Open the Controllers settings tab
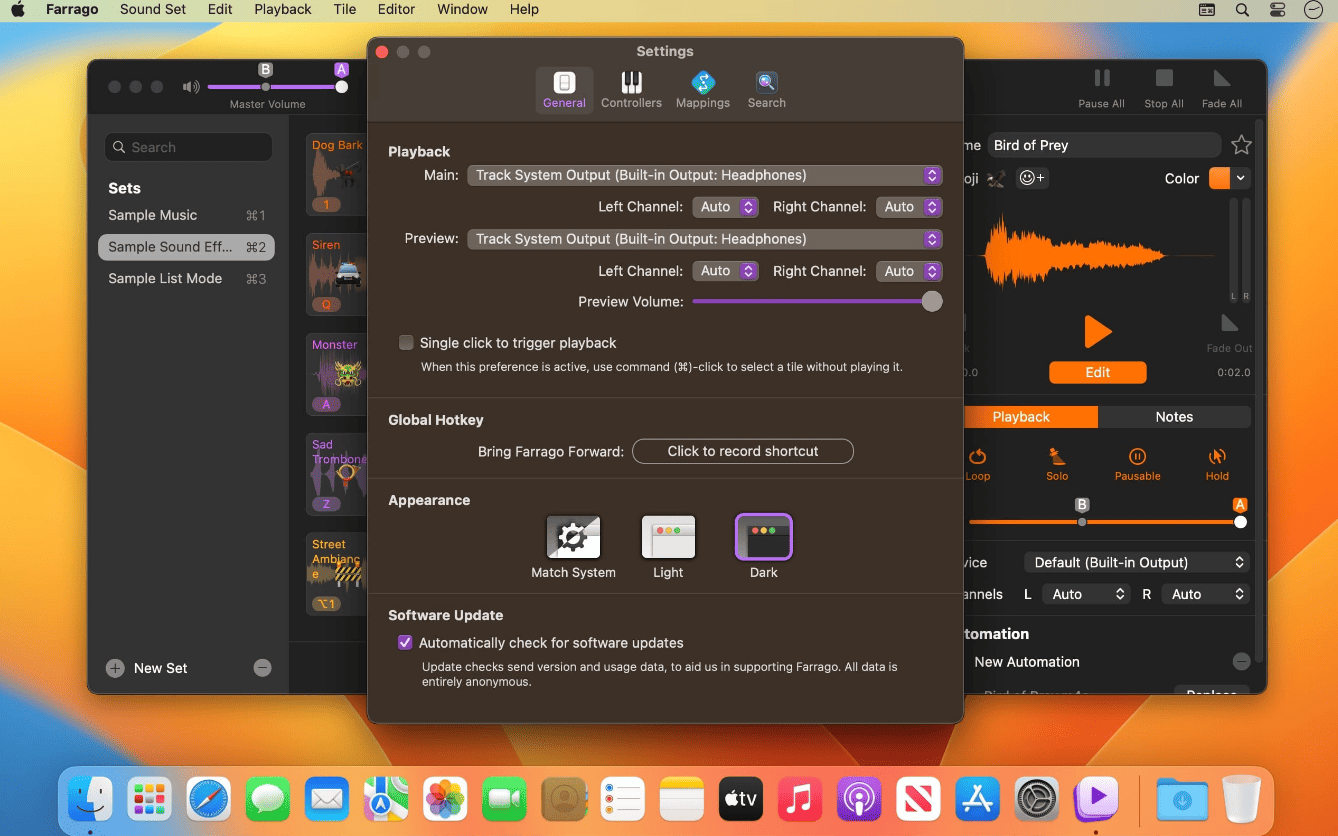1338x836 pixels. point(631,90)
